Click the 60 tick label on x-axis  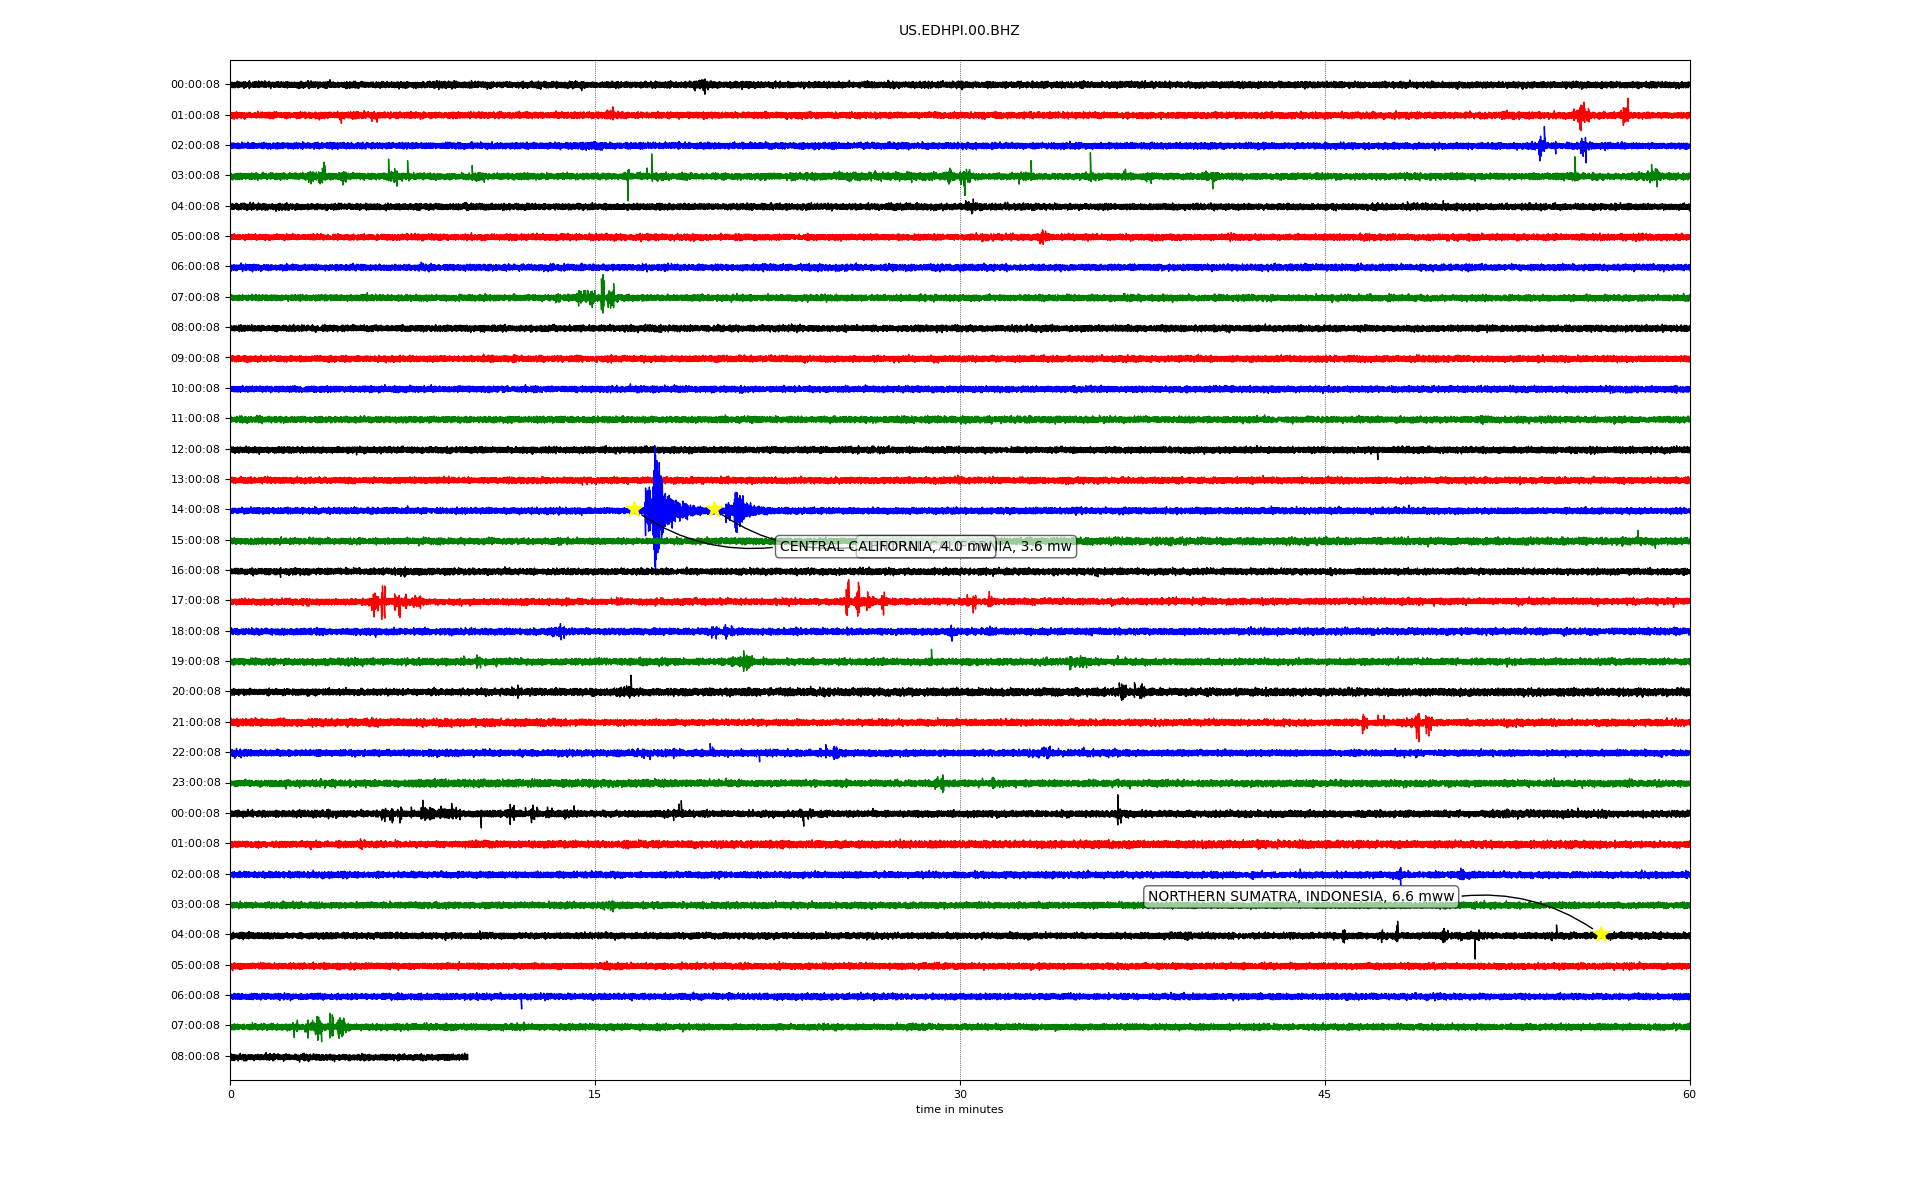[1689, 1094]
